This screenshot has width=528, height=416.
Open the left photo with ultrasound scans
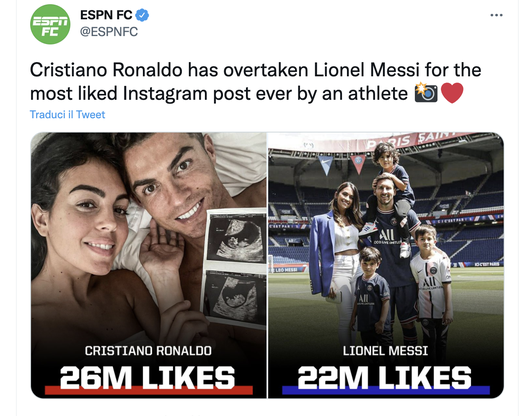click(148, 265)
